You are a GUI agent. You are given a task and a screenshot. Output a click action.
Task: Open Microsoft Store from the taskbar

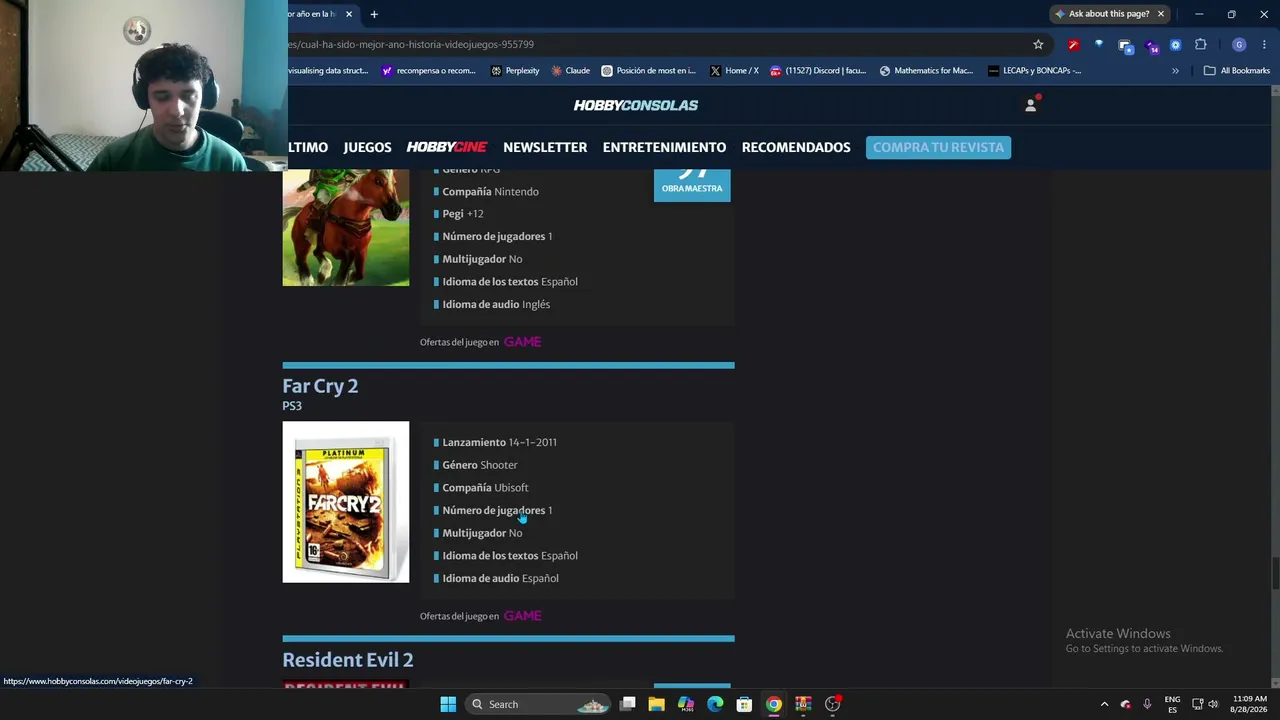pyautogui.click(x=744, y=704)
